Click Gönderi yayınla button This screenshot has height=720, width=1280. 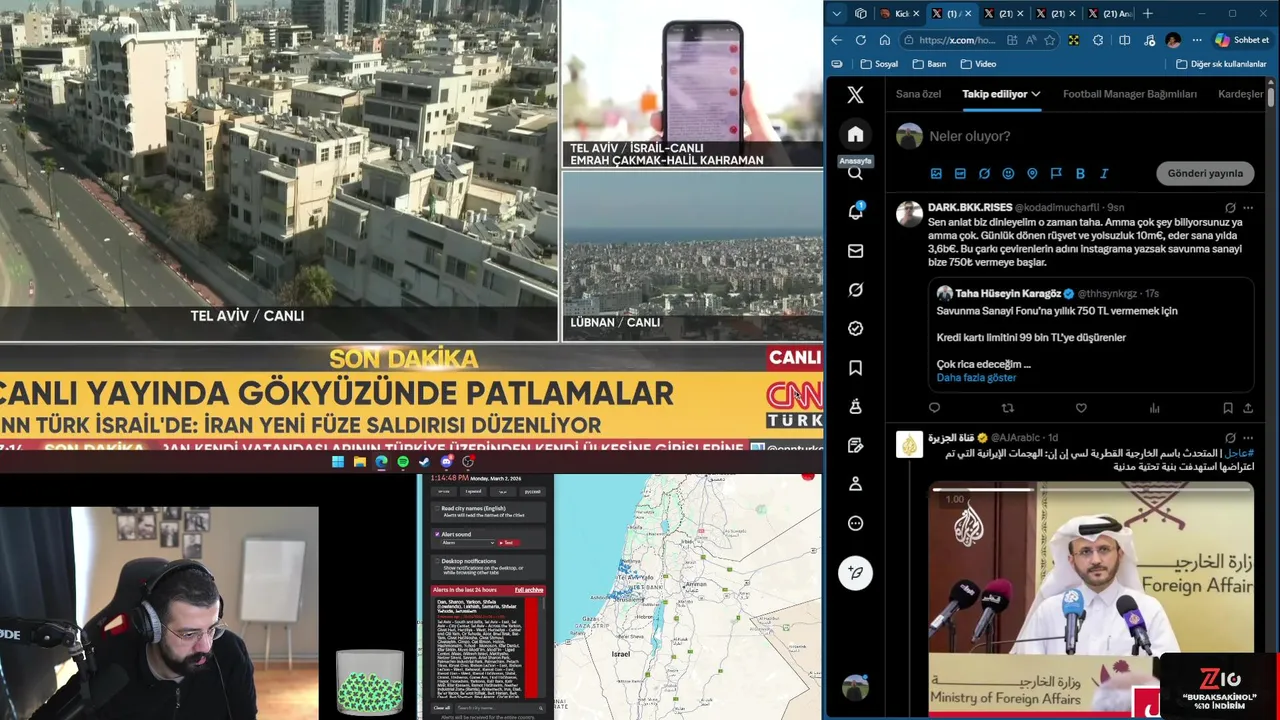[1205, 173]
